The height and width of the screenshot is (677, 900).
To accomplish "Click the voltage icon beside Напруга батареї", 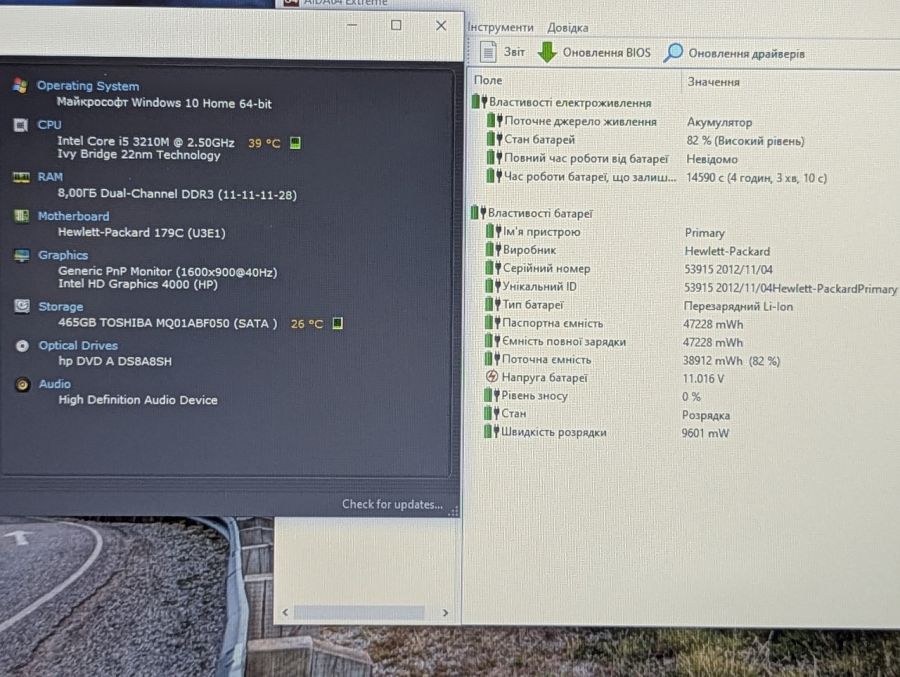I will coord(492,377).
